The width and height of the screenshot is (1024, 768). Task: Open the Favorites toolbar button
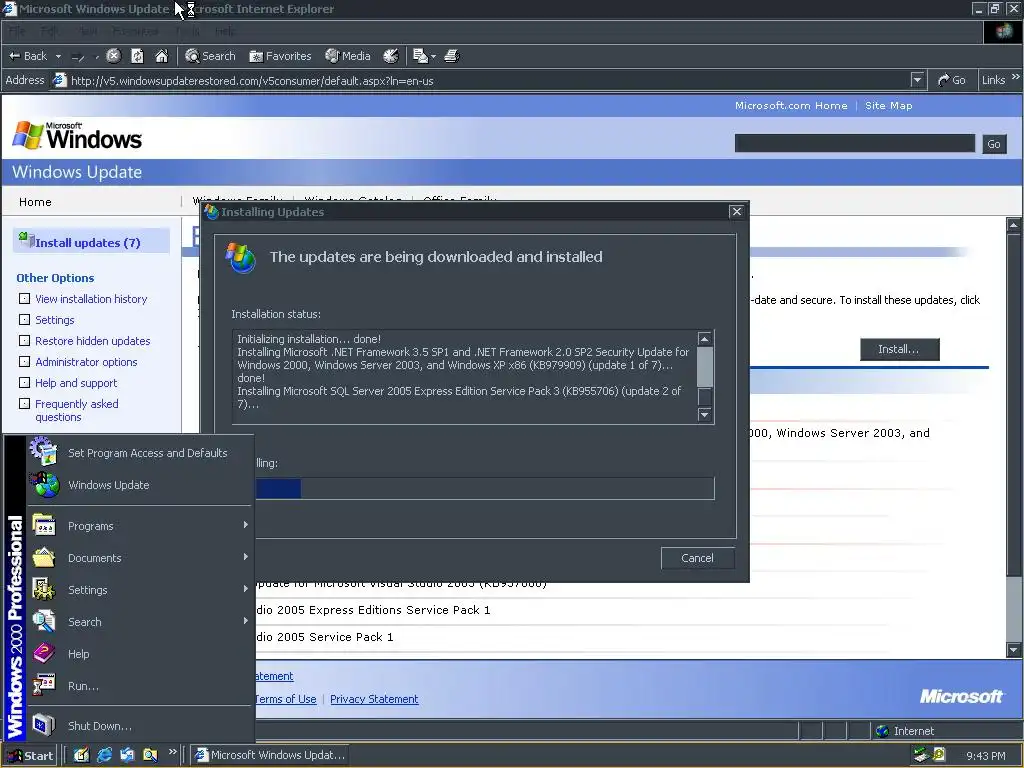280,56
